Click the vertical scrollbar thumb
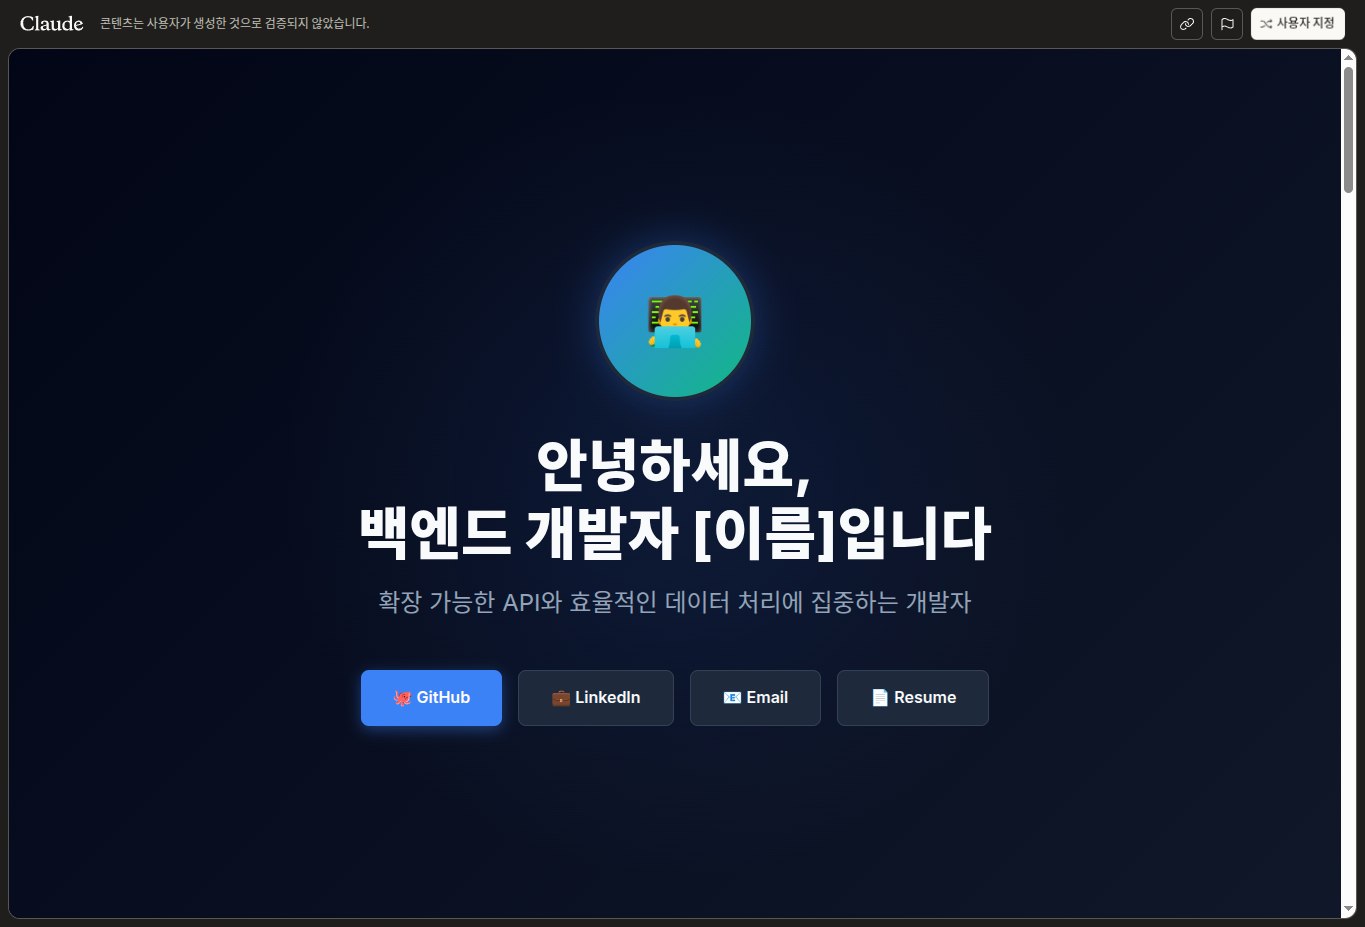The height and width of the screenshot is (927, 1365). point(1349,130)
